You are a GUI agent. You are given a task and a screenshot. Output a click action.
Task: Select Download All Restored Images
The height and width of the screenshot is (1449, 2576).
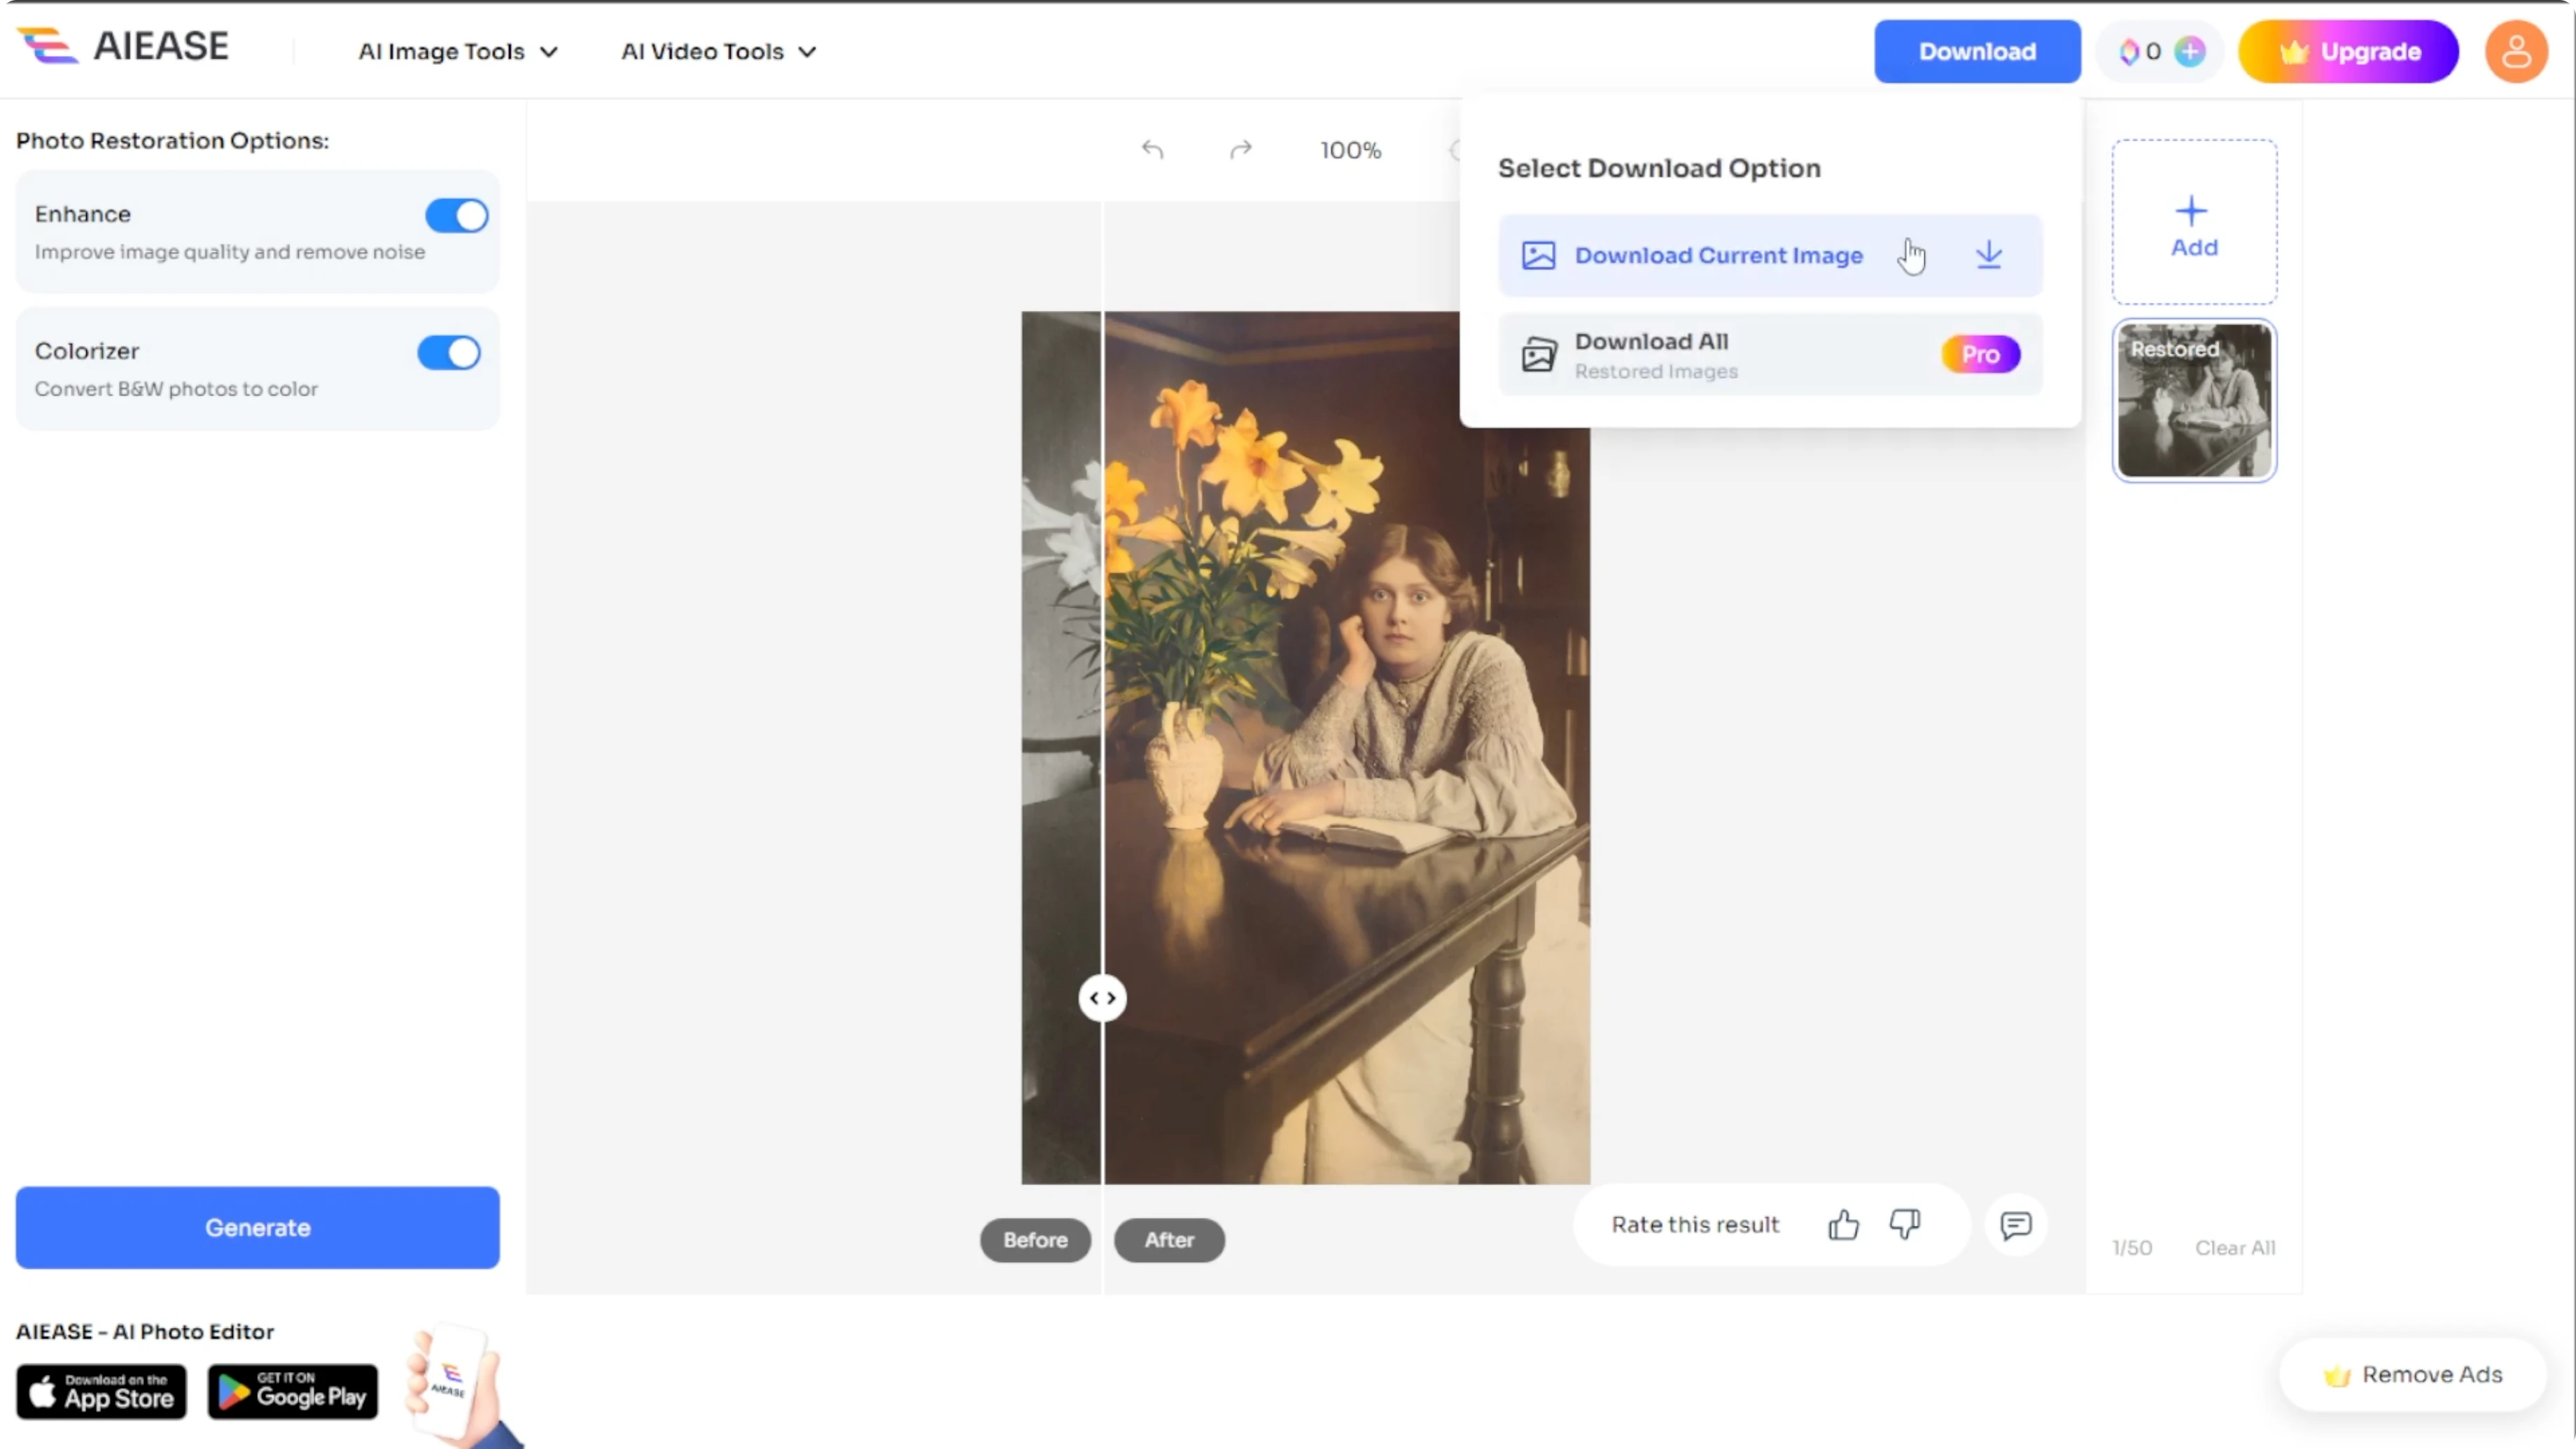pyautogui.click(x=1769, y=354)
